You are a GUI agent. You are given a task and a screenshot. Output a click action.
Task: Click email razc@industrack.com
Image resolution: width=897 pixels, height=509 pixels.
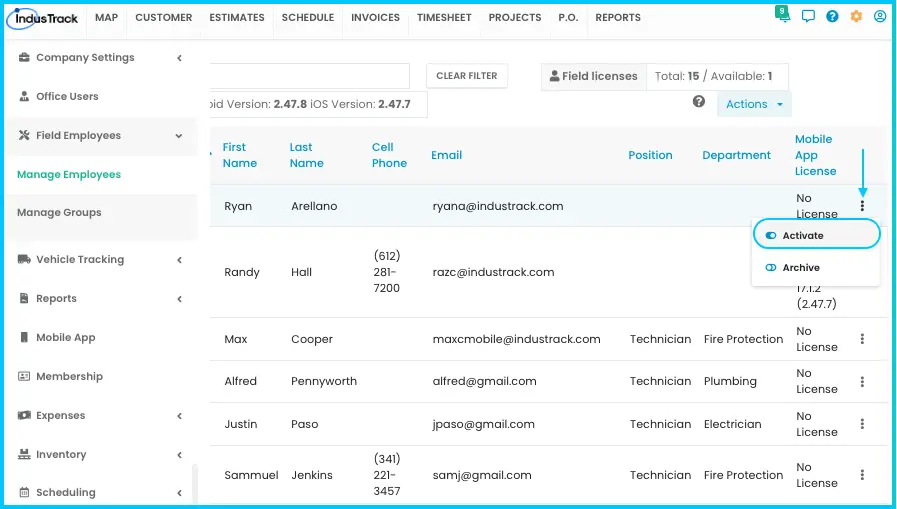(493, 272)
